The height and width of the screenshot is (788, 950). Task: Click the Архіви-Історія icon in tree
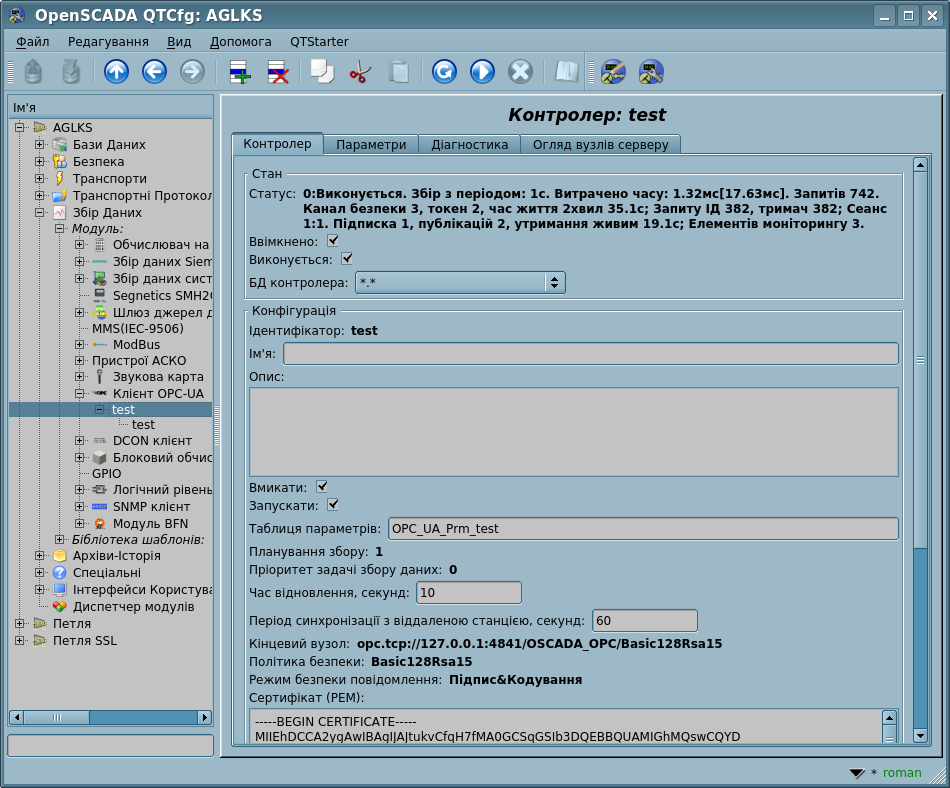coord(59,555)
